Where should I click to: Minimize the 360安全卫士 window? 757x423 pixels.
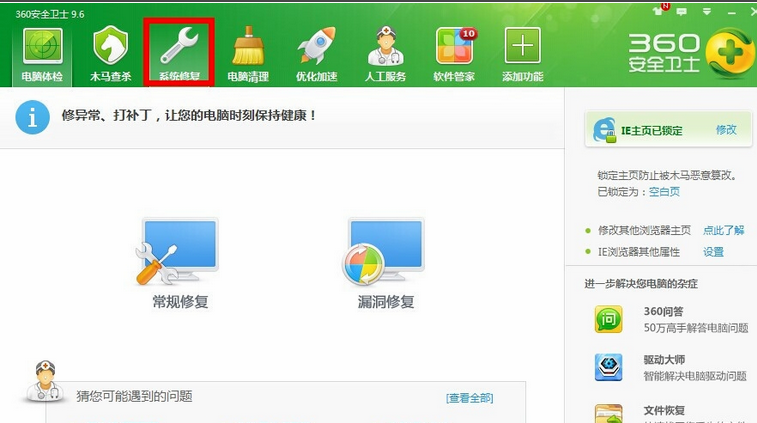coord(732,12)
